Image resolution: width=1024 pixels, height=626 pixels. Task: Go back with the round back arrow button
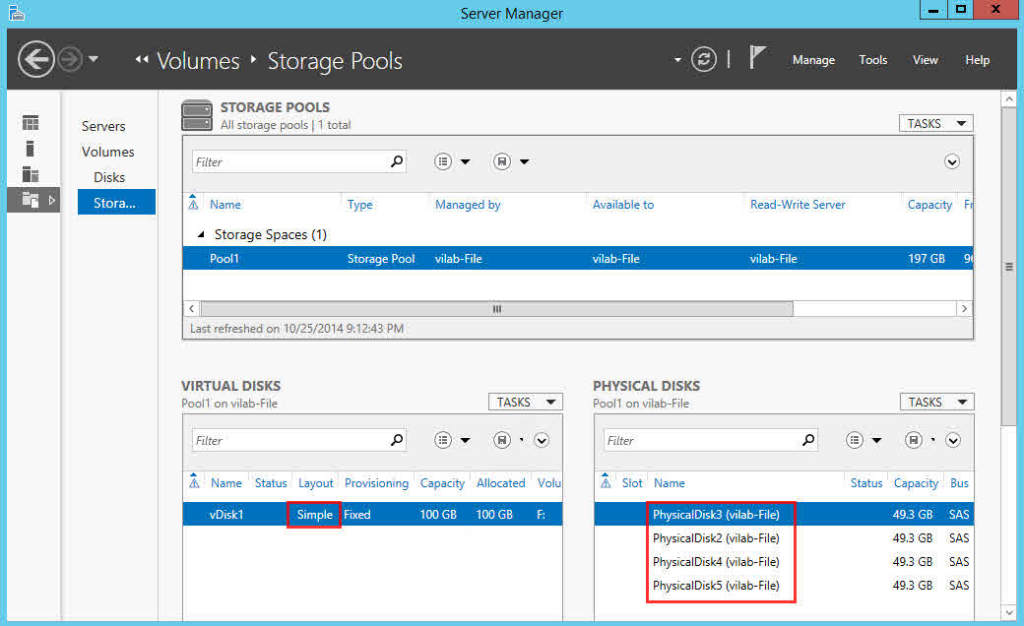tap(36, 59)
